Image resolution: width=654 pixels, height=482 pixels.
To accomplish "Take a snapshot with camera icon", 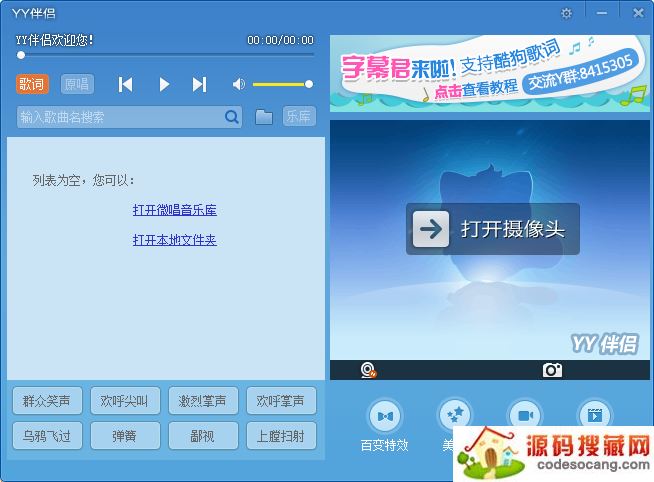I will (x=552, y=370).
